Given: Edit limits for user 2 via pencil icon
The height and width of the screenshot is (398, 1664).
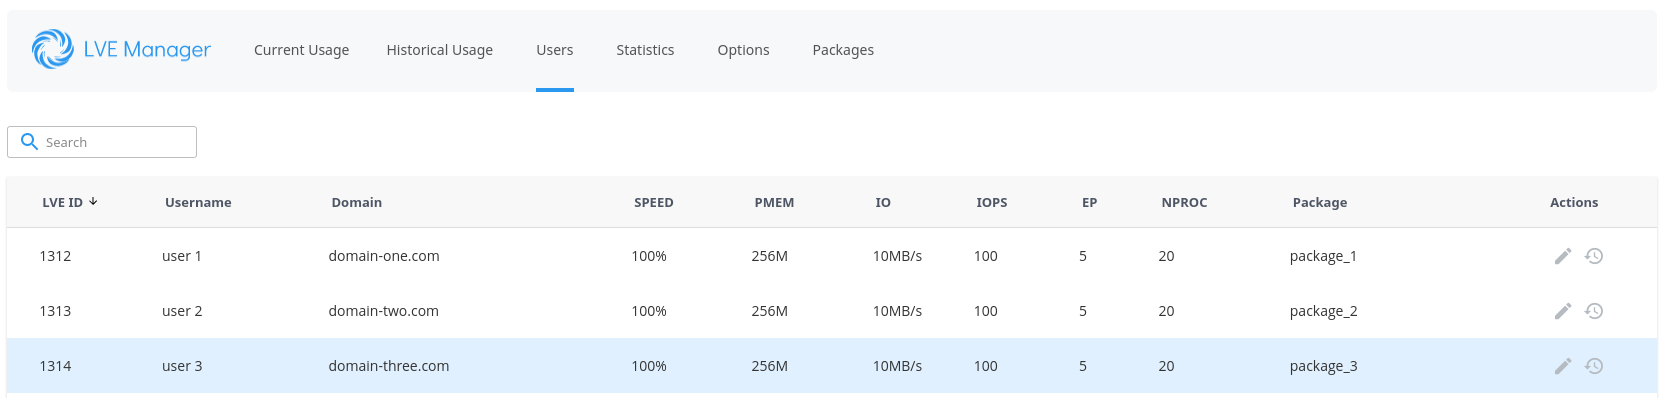Looking at the screenshot, I should pyautogui.click(x=1563, y=311).
